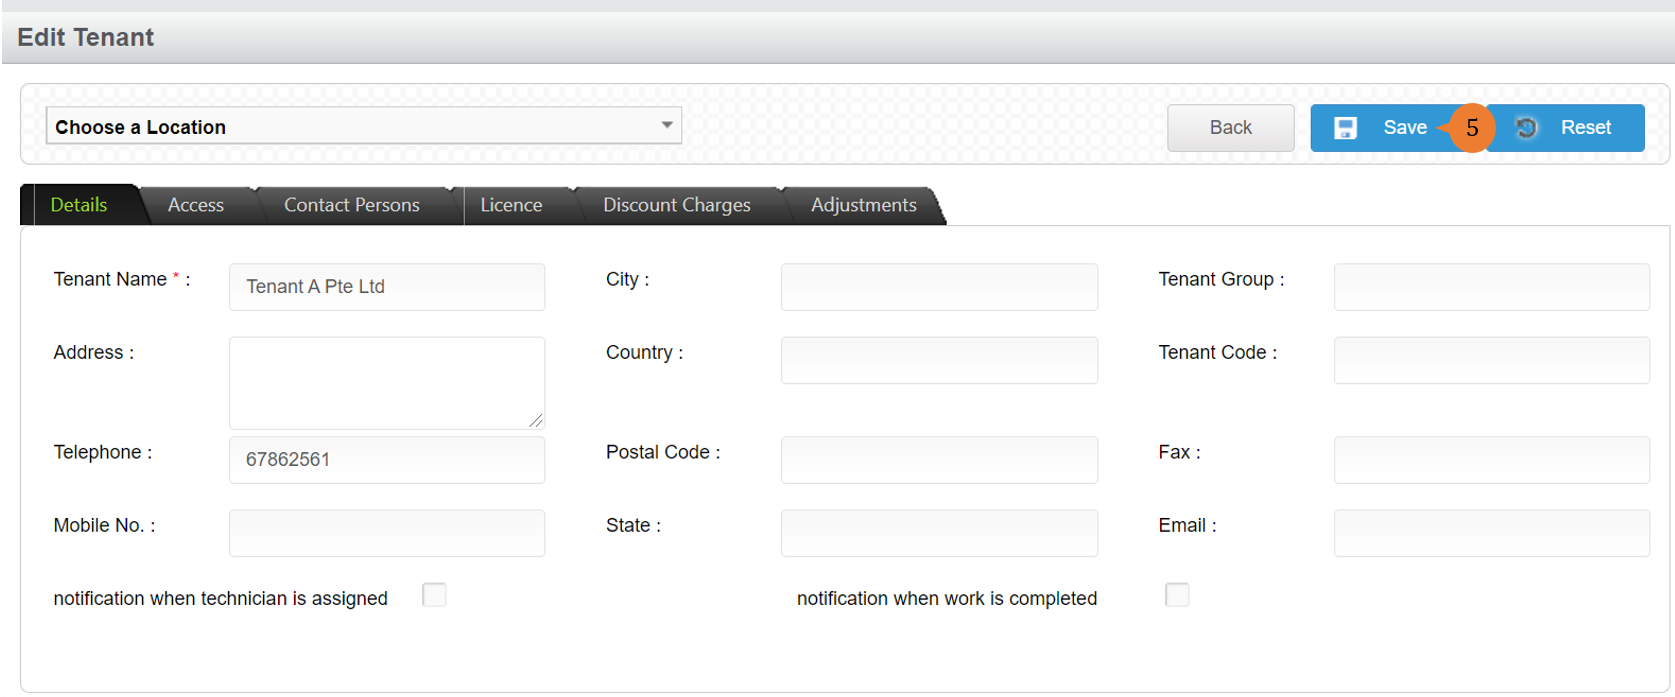The image size is (1675, 697).
Task: Open the Discount Charges tab
Action: [677, 205]
